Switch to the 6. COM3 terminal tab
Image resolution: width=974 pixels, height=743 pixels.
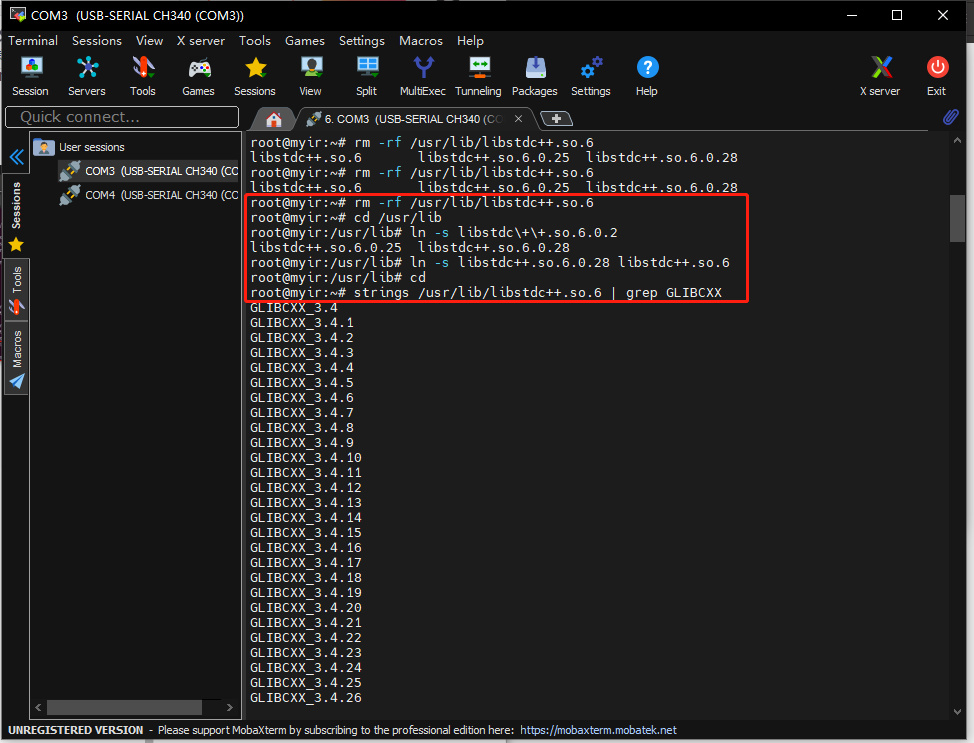pyautogui.click(x=413, y=119)
